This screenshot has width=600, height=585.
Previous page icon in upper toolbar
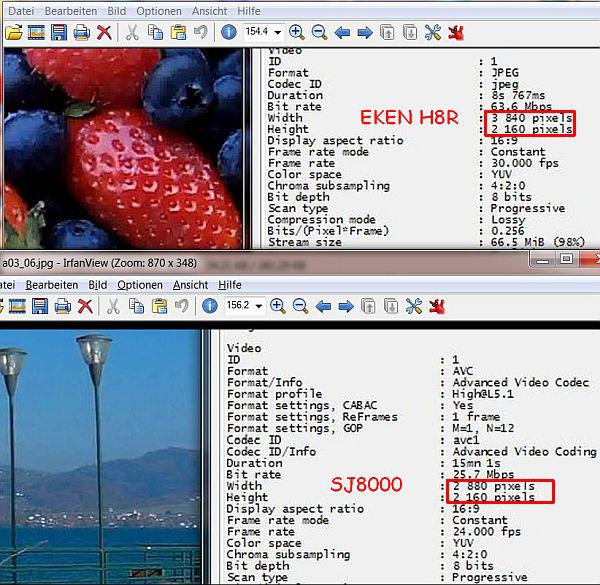[x=387, y=33]
